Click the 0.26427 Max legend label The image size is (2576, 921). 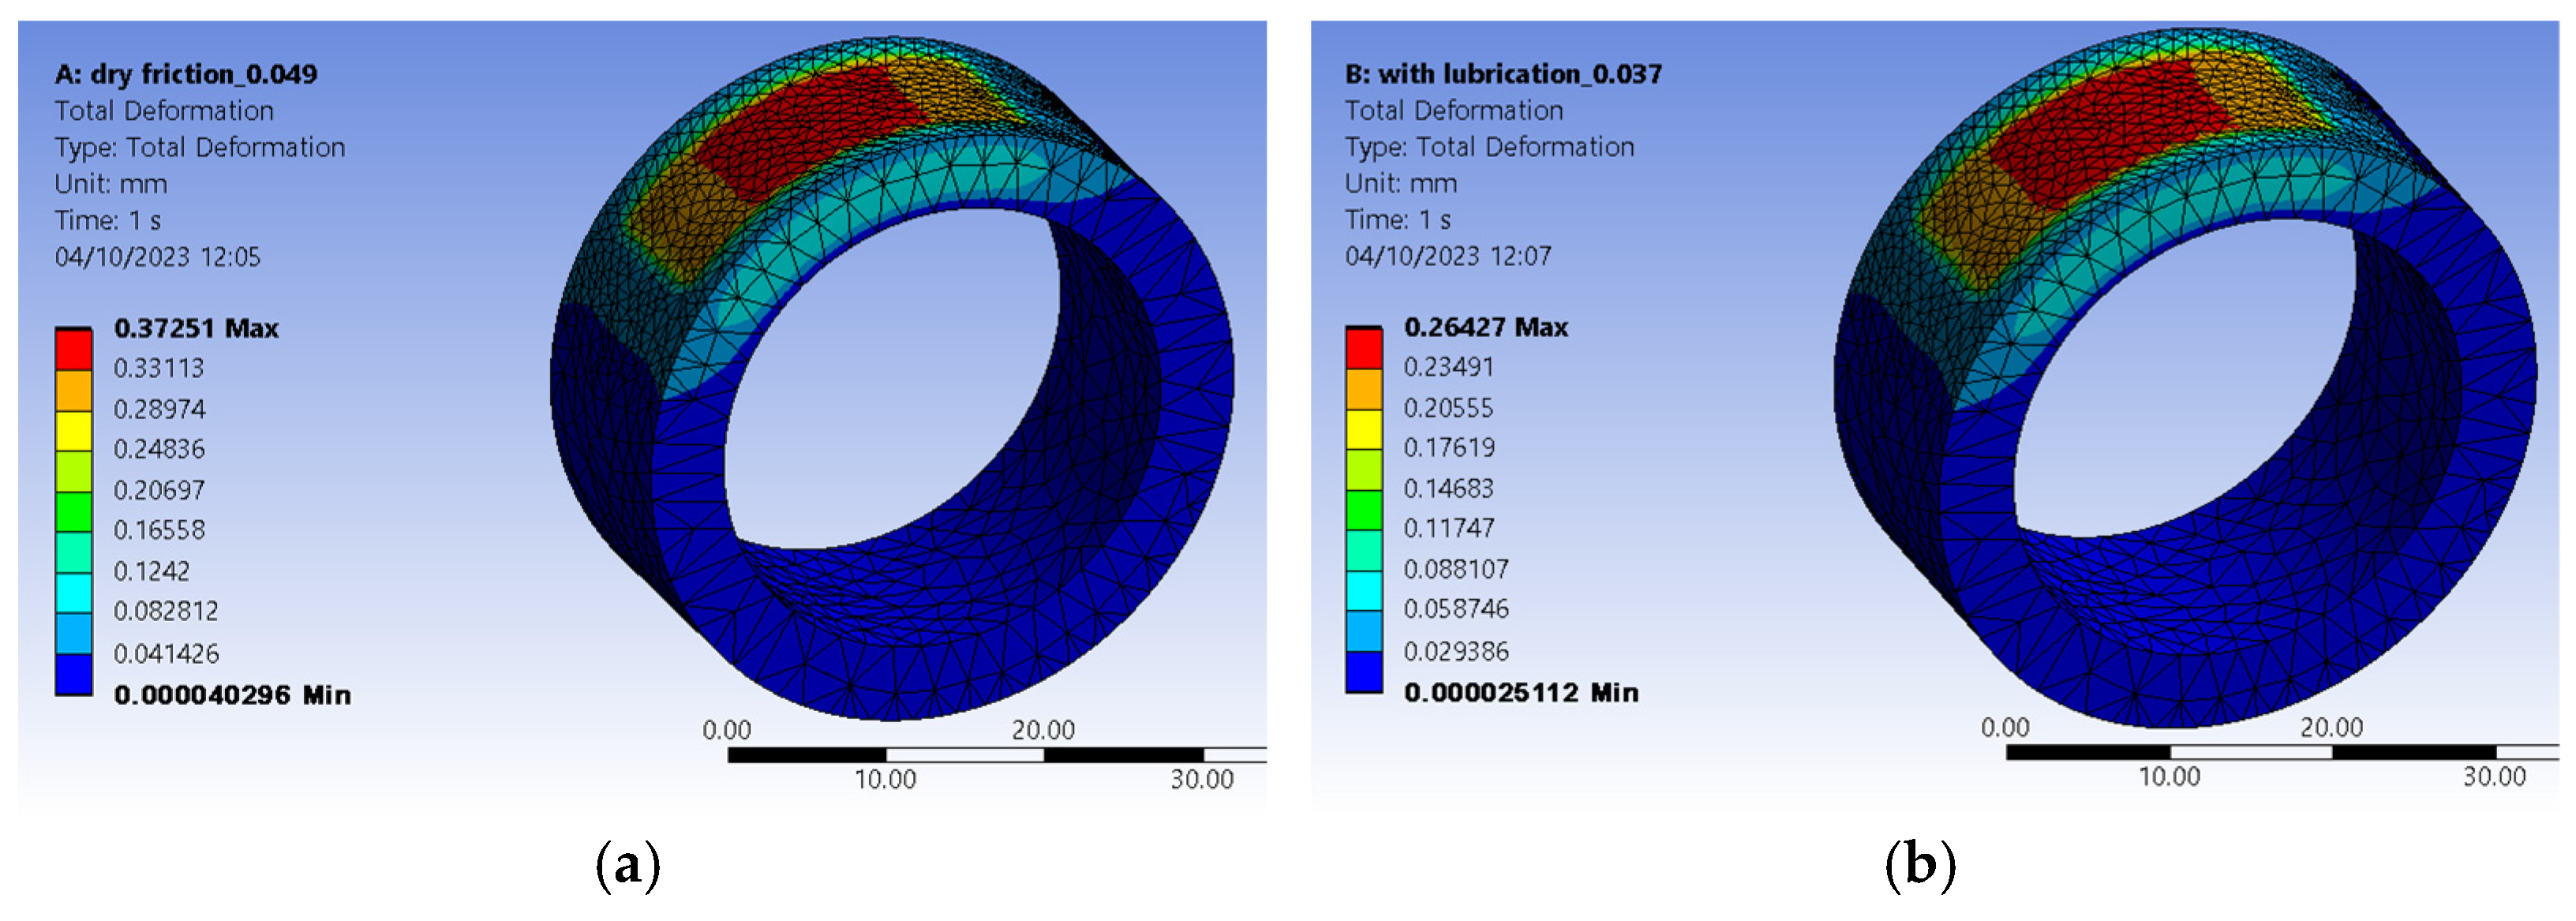1485,328
